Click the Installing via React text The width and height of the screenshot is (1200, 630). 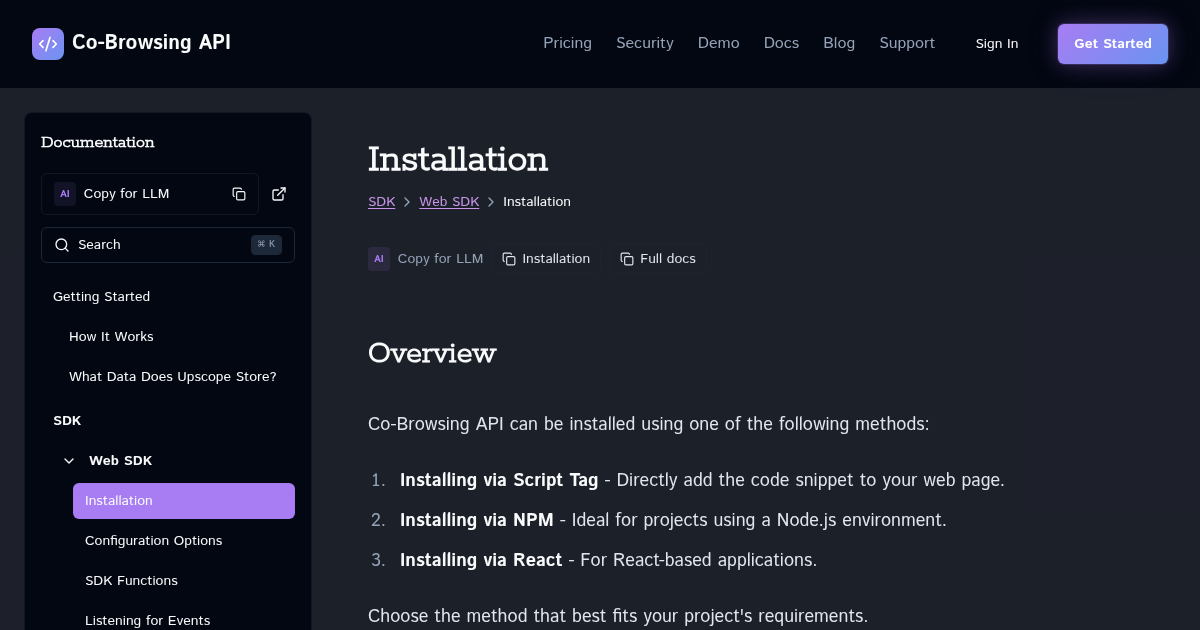coord(481,560)
